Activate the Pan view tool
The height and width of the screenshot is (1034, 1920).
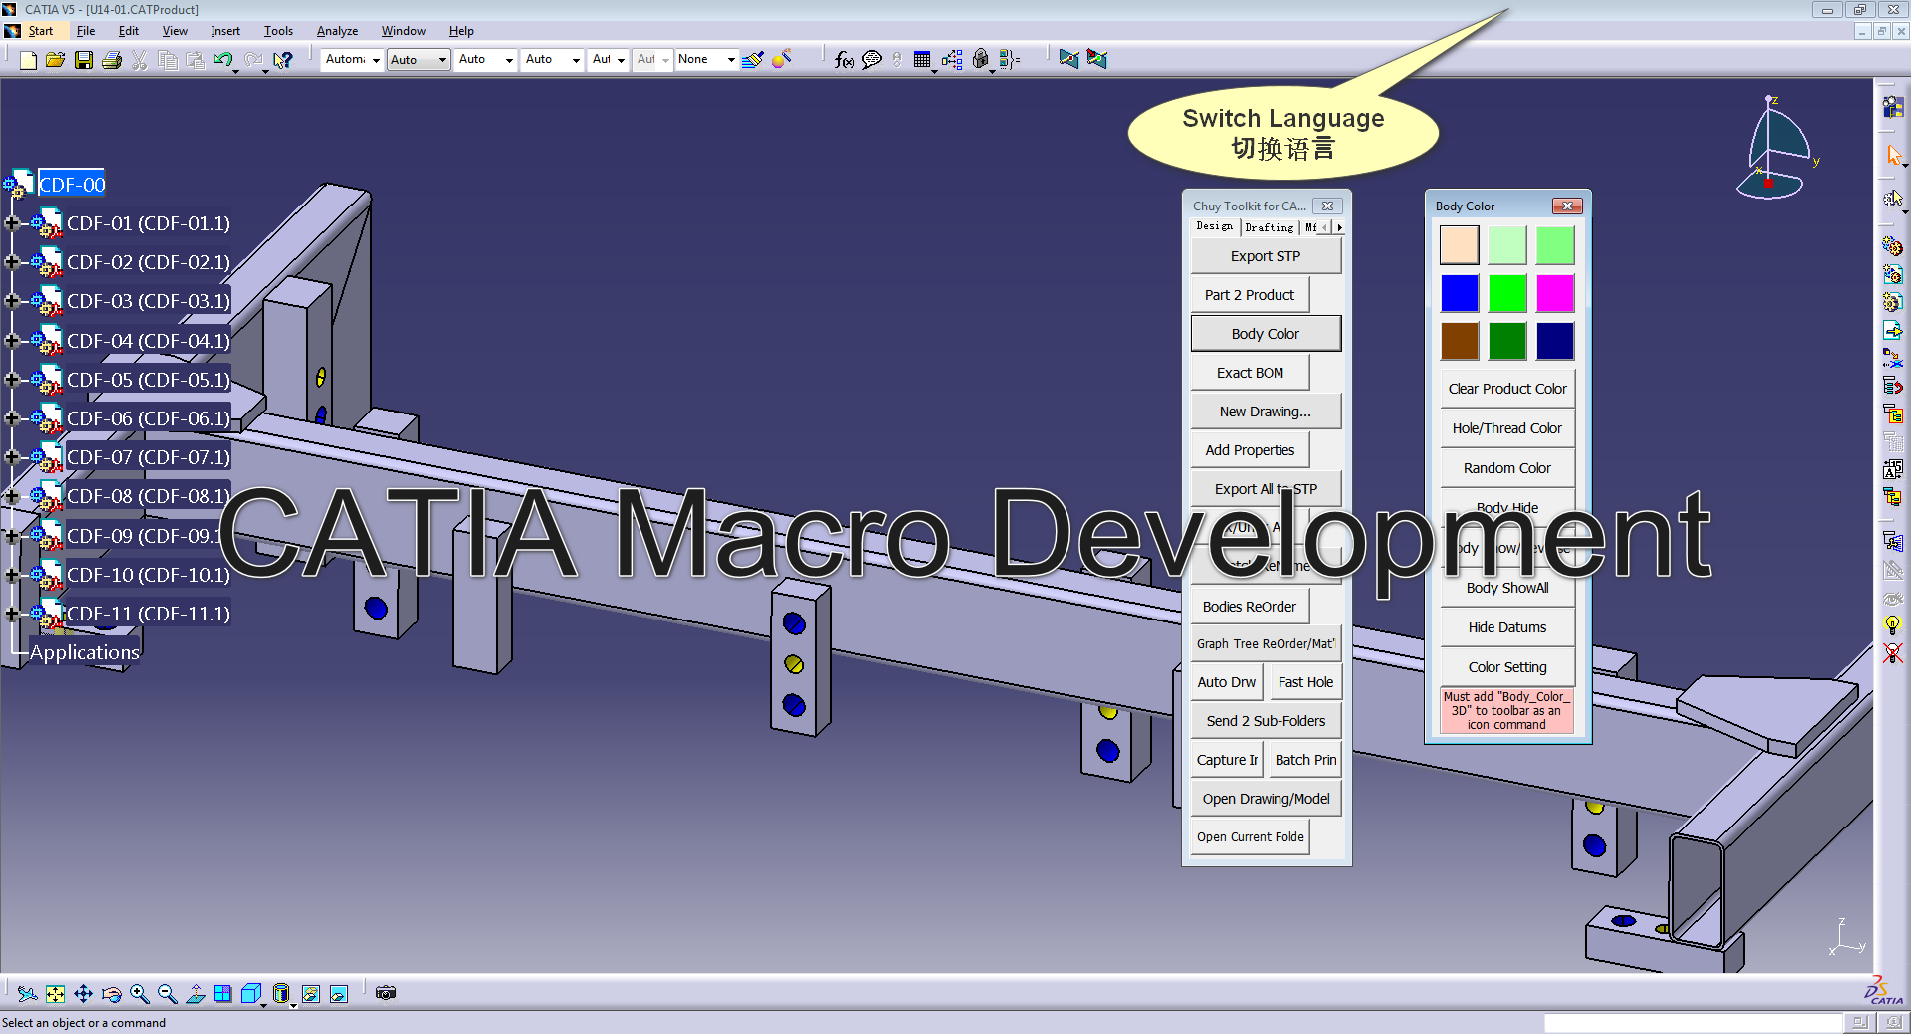83,993
